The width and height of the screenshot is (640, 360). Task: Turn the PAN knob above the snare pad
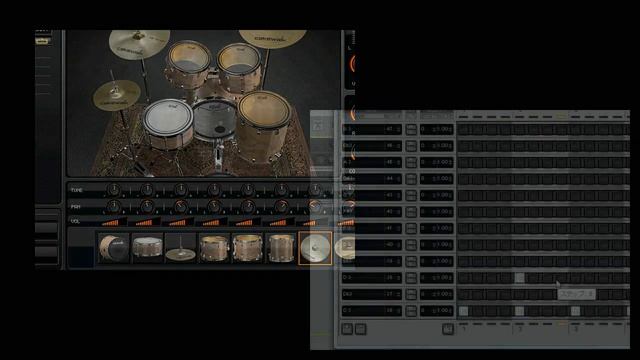pos(147,207)
